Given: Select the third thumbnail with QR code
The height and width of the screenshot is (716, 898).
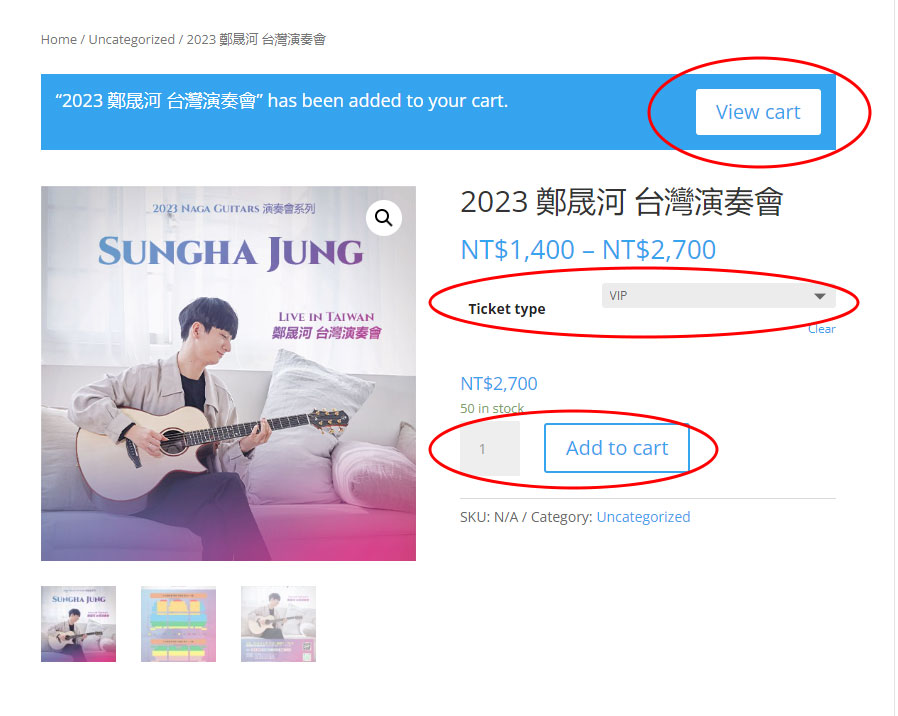Looking at the screenshot, I should point(278,624).
